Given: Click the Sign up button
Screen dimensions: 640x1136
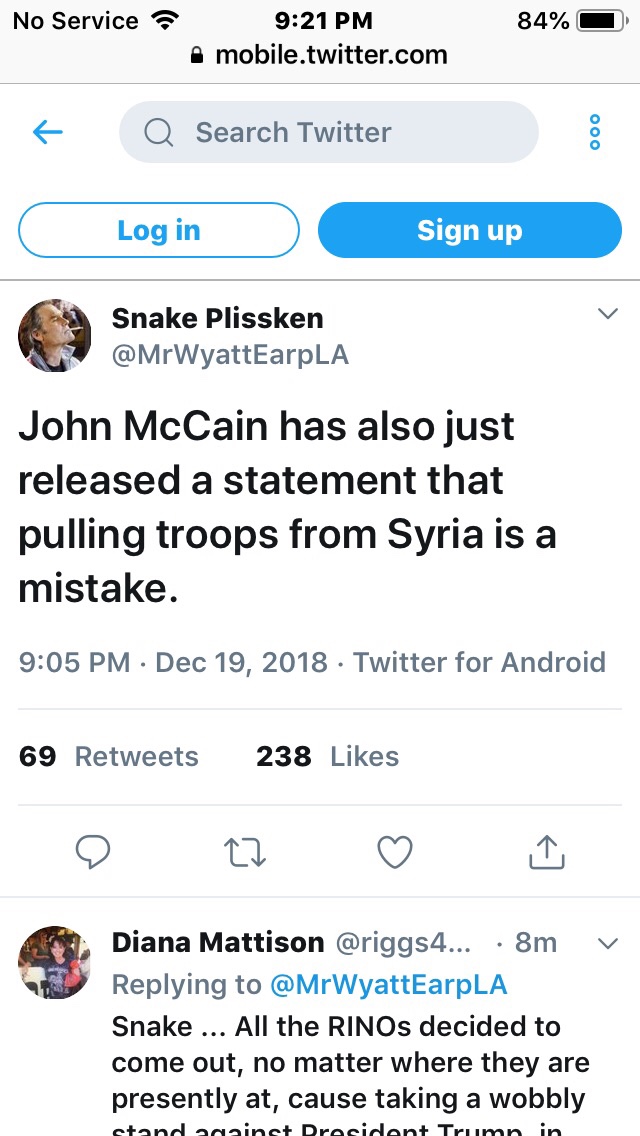Looking at the screenshot, I should (x=470, y=230).
